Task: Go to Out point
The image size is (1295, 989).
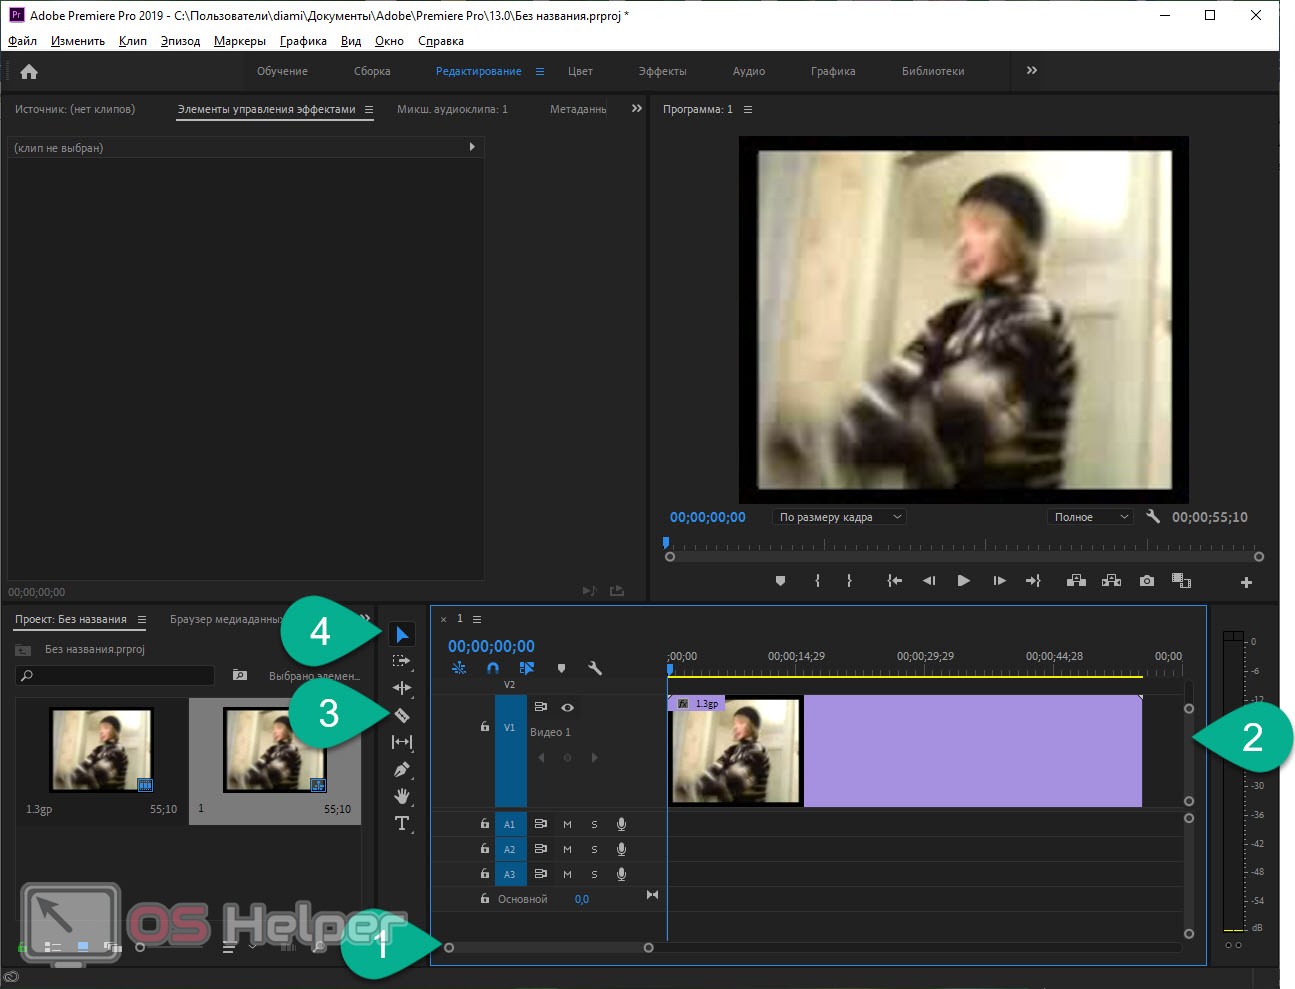Action: (1033, 581)
